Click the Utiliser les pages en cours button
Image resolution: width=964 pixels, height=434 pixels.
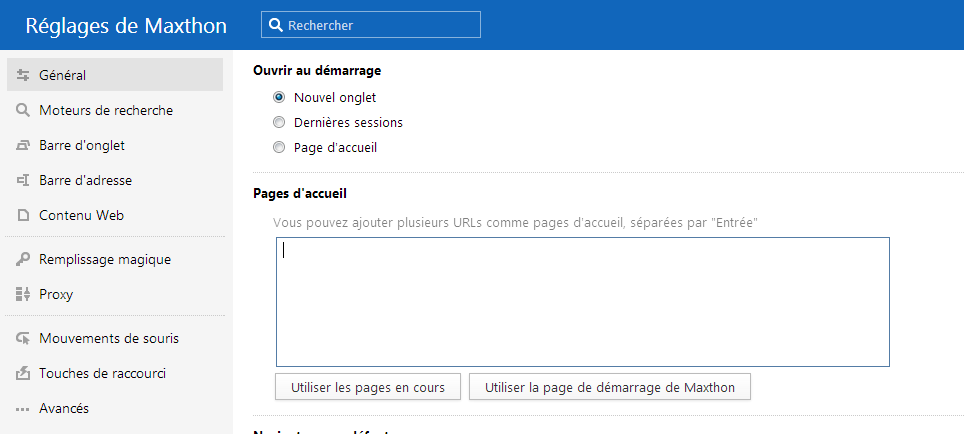click(368, 387)
